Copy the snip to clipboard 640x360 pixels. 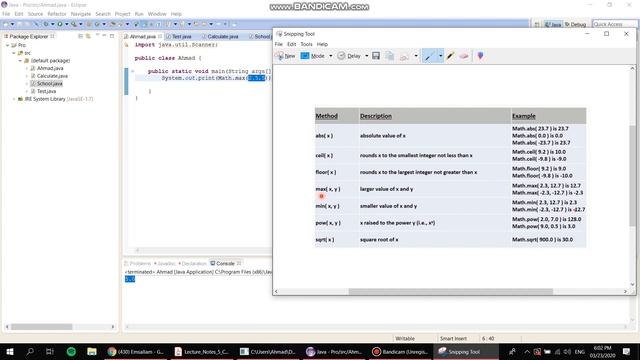click(390, 56)
